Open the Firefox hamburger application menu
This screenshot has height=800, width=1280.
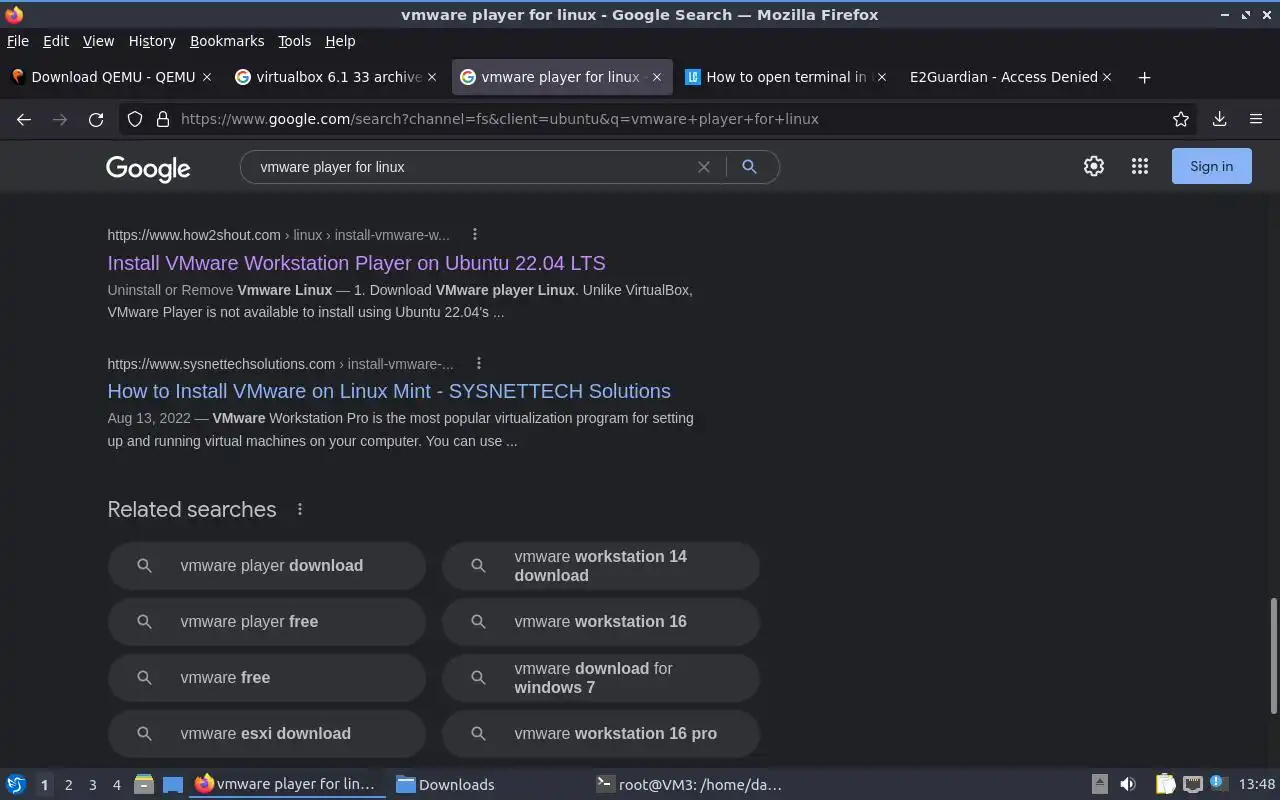point(1256,119)
